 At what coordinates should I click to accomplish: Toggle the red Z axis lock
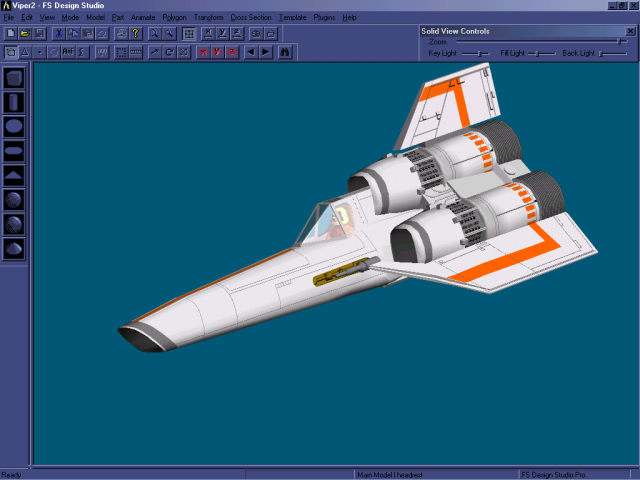tap(232, 52)
